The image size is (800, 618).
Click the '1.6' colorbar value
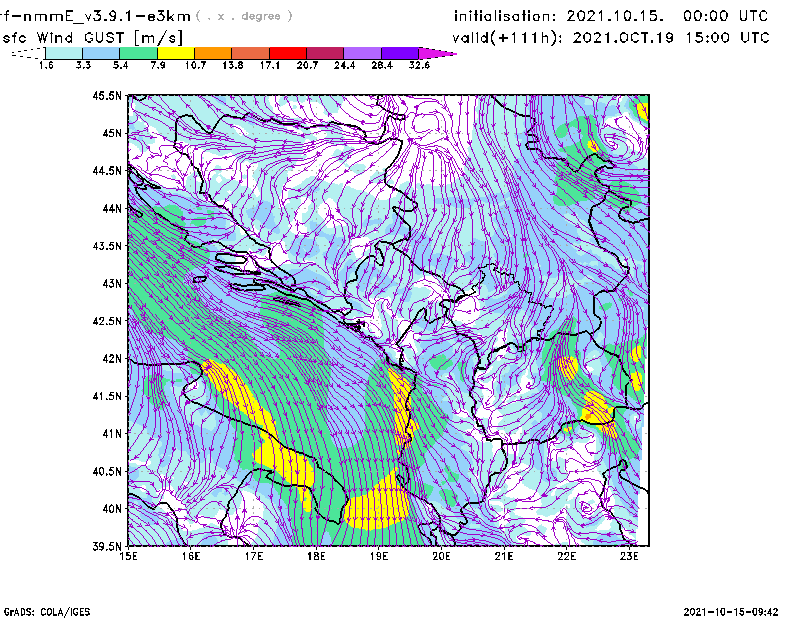click(46, 65)
